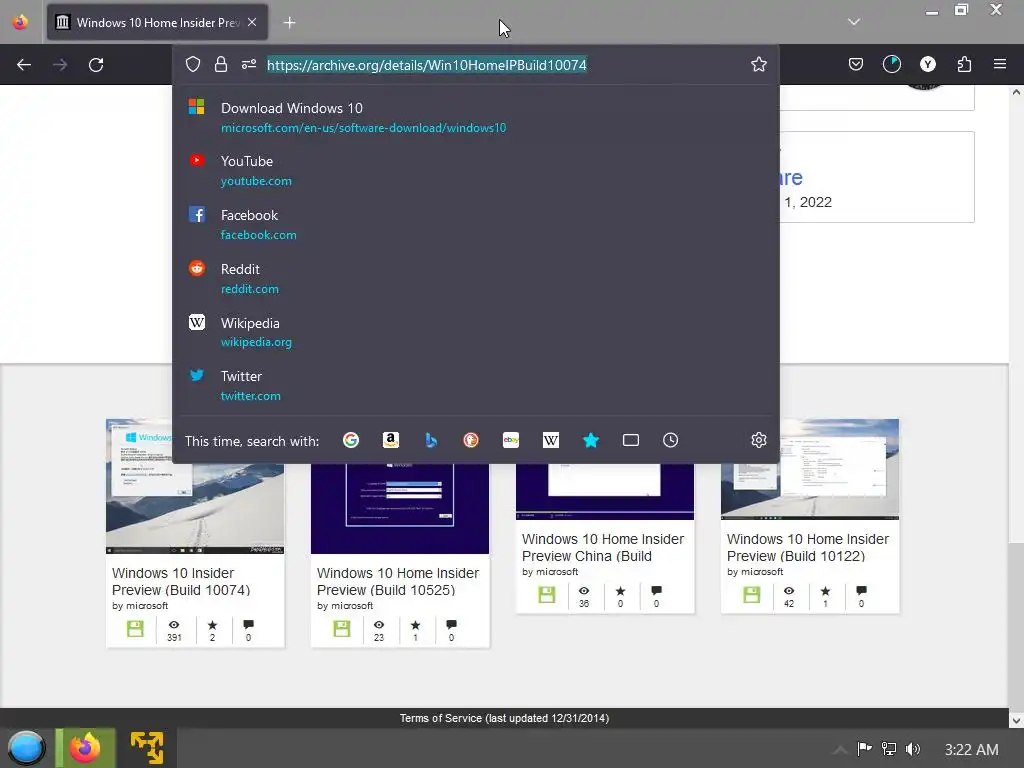
Task: Expand the list all tabs chevron
Action: (x=854, y=22)
